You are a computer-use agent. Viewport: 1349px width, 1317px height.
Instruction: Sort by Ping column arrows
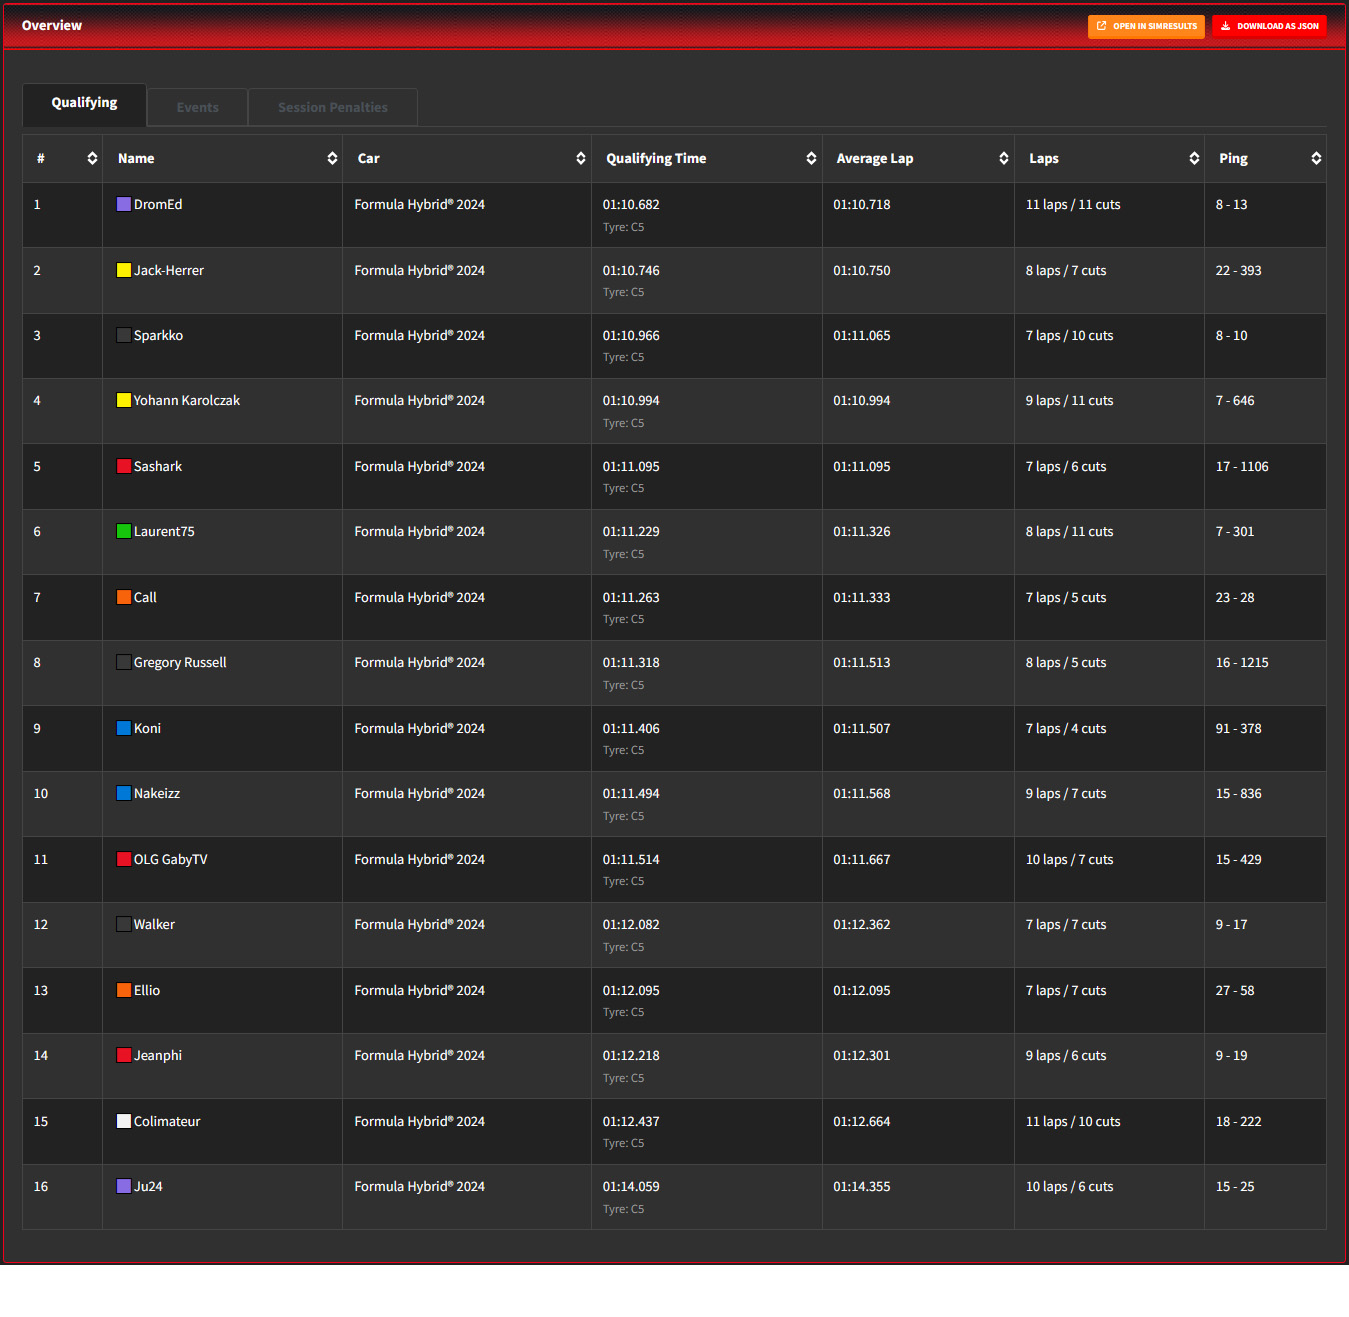click(1316, 159)
